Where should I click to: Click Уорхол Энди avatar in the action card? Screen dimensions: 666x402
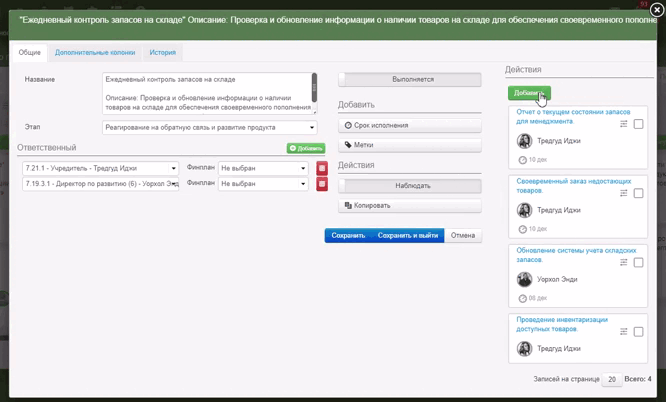coord(525,279)
